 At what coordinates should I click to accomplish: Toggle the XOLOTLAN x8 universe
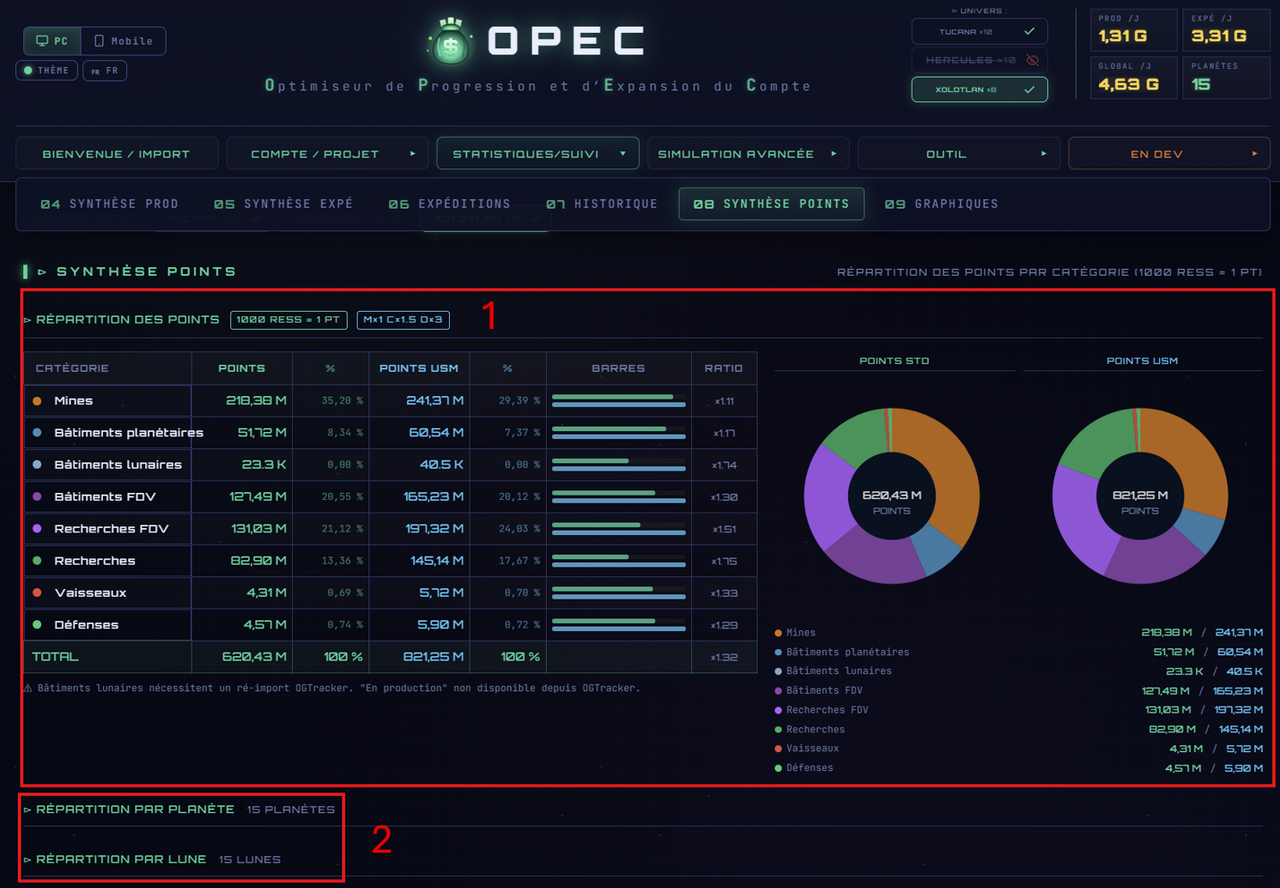tap(979, 89)
